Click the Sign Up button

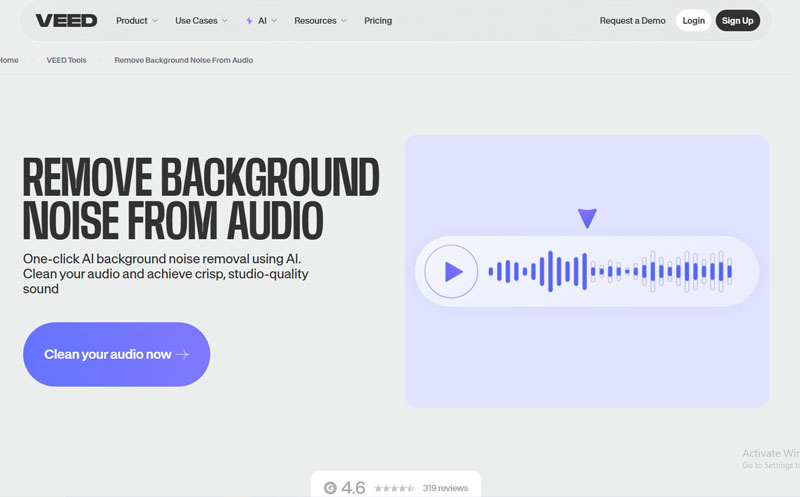coord(737,20)
